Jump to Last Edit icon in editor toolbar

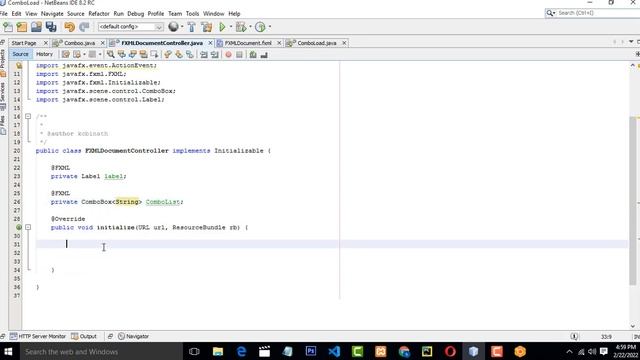(x=66, y=55)
